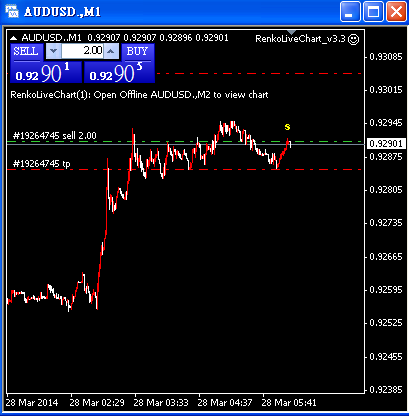Decrease lot volume with down arrow
This screenshot has width=409, height=416.
coord(53,51)
